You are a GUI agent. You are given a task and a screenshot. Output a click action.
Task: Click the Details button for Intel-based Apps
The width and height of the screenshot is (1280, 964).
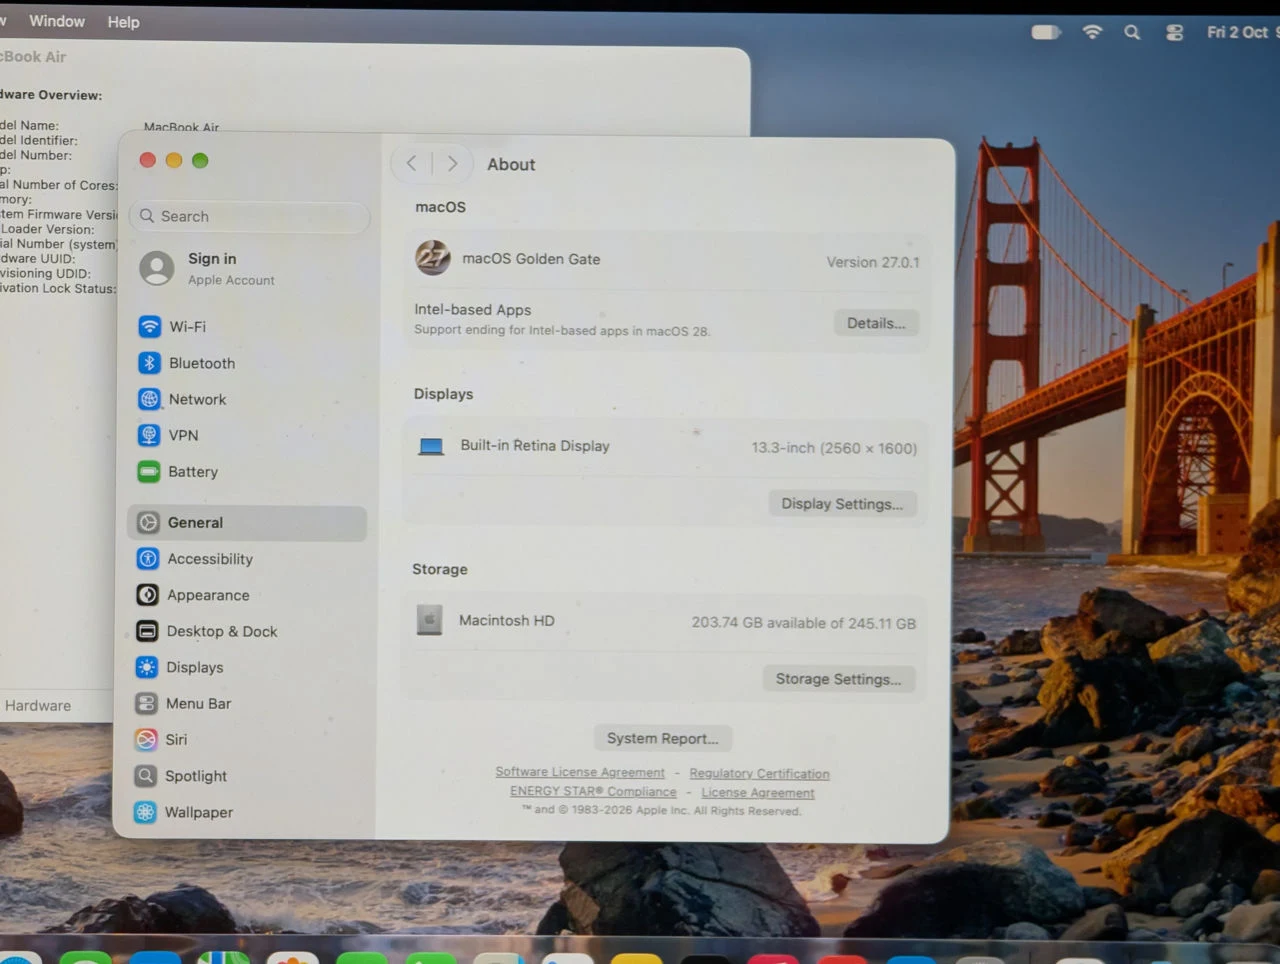[876, 323]
